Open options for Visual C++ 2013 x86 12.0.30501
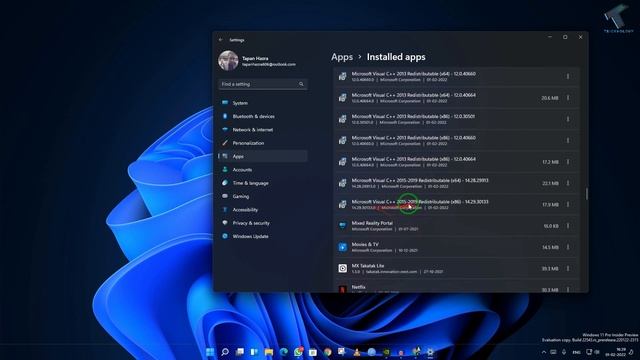Screen dimensions: 640x360 pos(568,119)
